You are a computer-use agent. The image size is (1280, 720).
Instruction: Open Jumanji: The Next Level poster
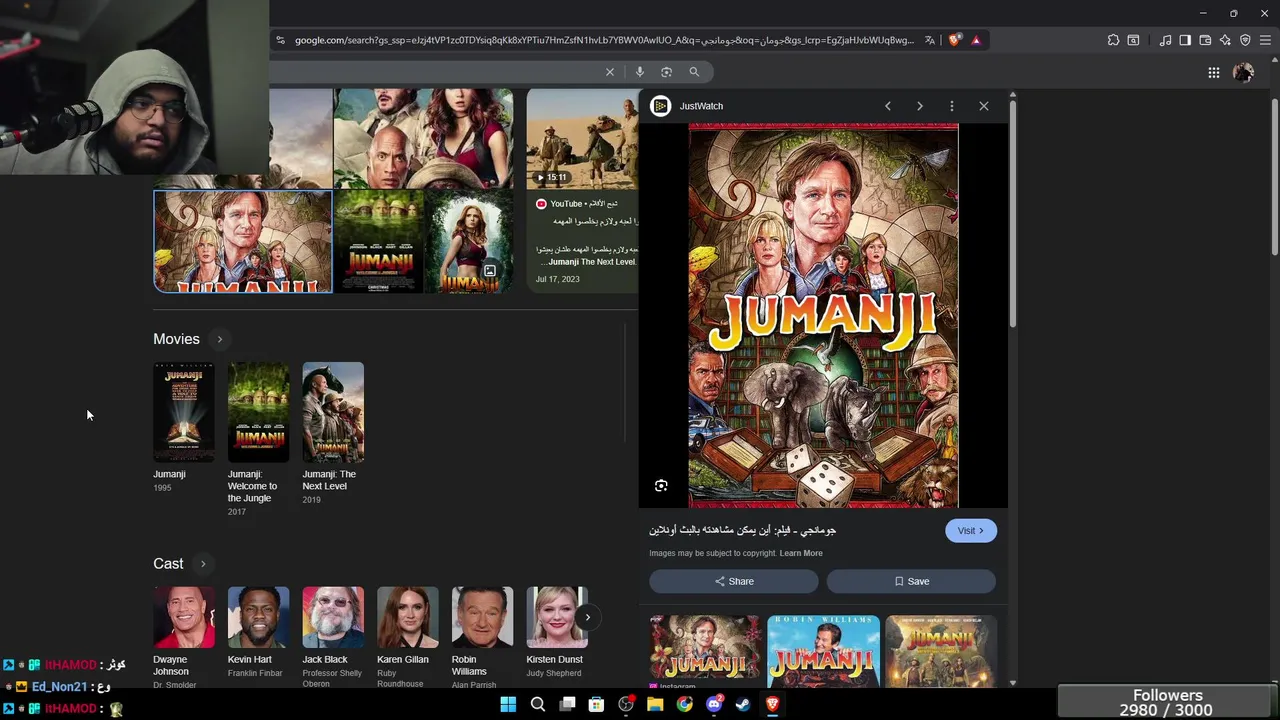click(x=333, y=412)
